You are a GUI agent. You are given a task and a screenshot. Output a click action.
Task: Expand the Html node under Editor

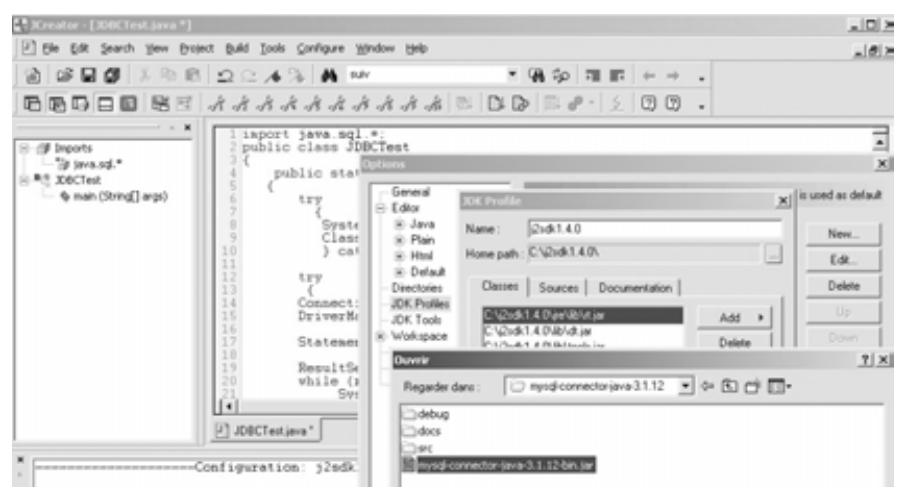coord(399,256)
